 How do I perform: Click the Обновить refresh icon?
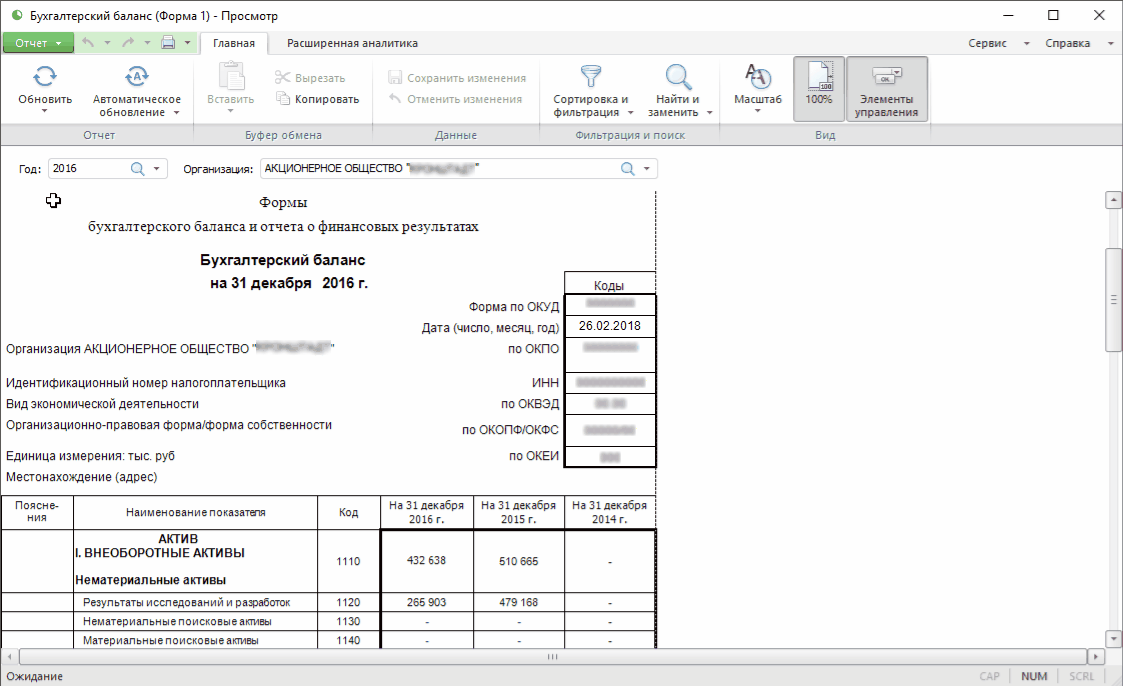45,76
